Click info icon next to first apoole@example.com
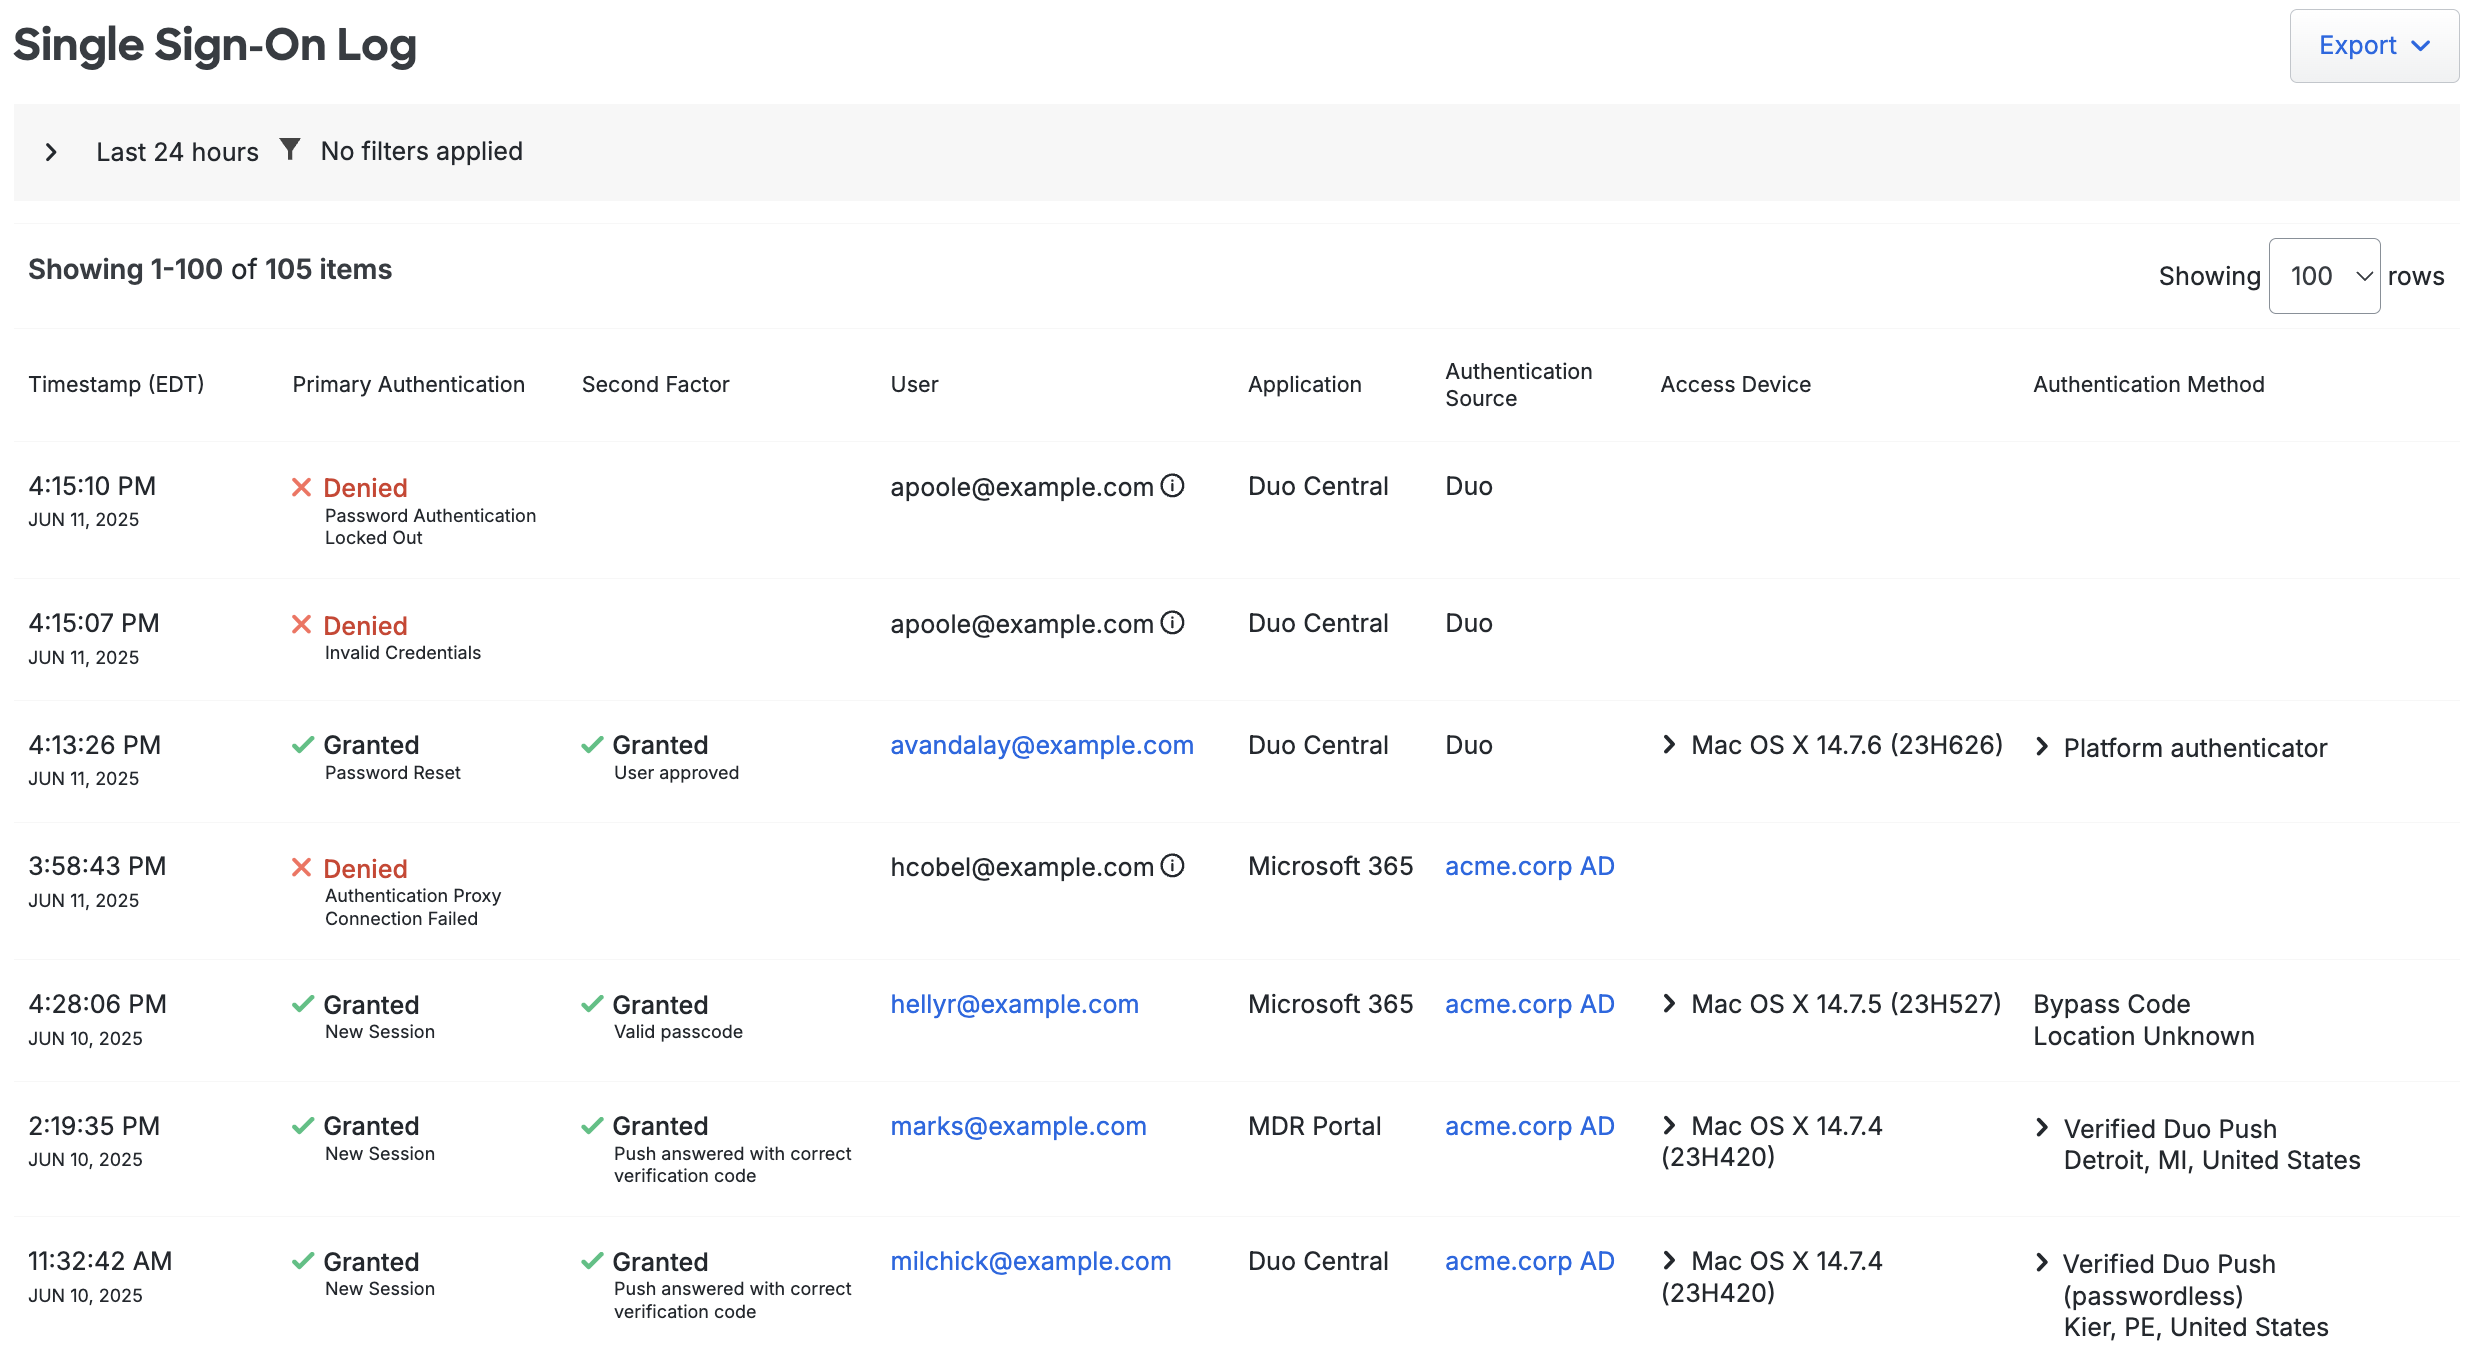The height and width of the screenshot is (1366, 2485). [1172, 486]
